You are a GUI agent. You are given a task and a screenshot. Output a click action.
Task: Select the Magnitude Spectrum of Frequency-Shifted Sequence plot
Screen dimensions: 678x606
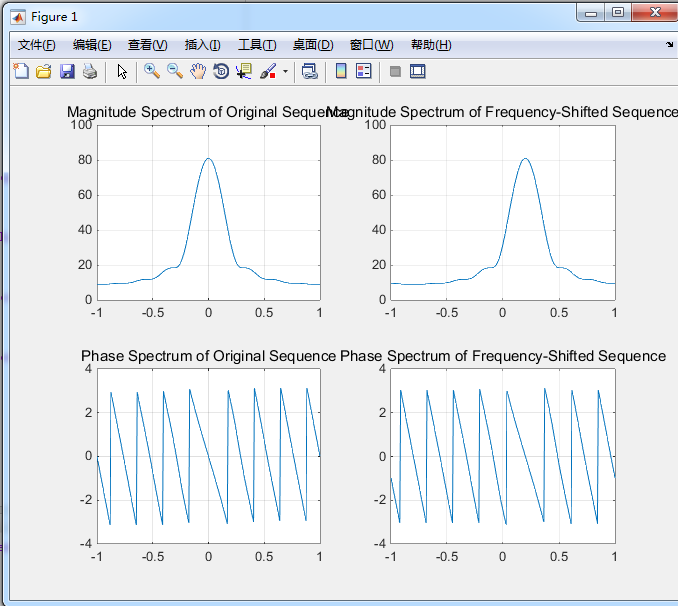tap(503, 213)
